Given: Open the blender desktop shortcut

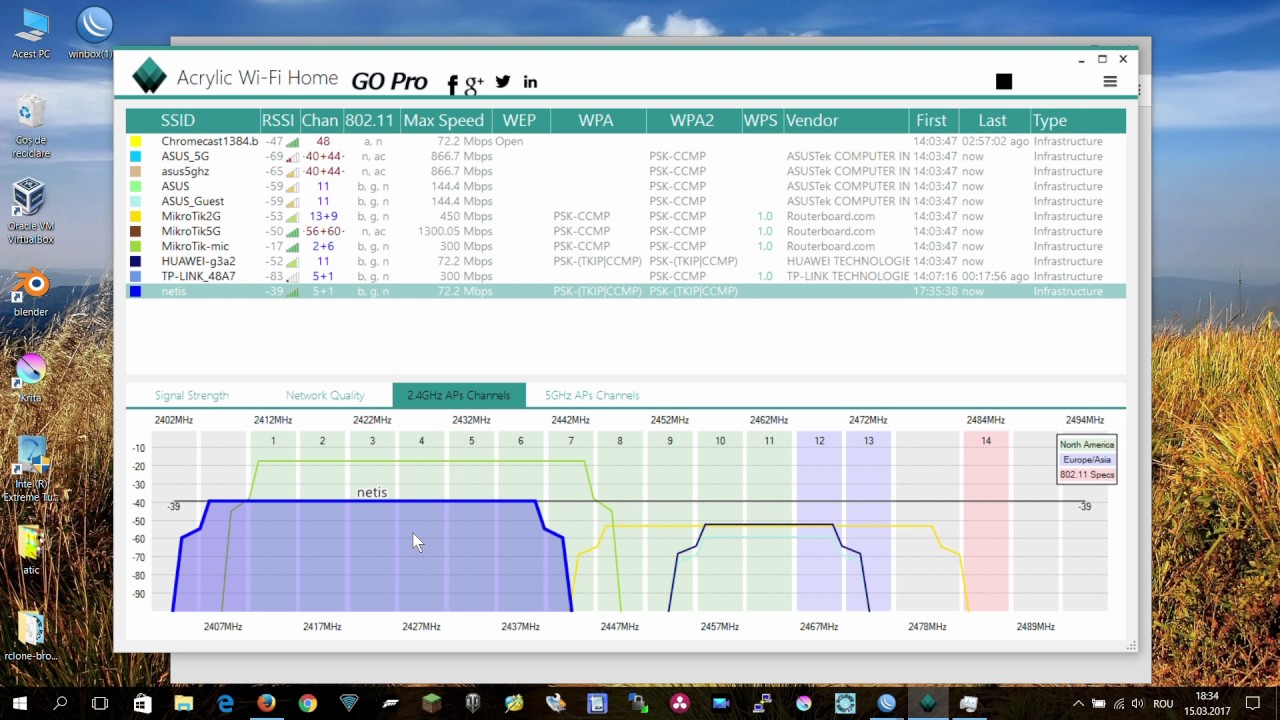Looking at the screenshot, I should (x=31, y=294).
